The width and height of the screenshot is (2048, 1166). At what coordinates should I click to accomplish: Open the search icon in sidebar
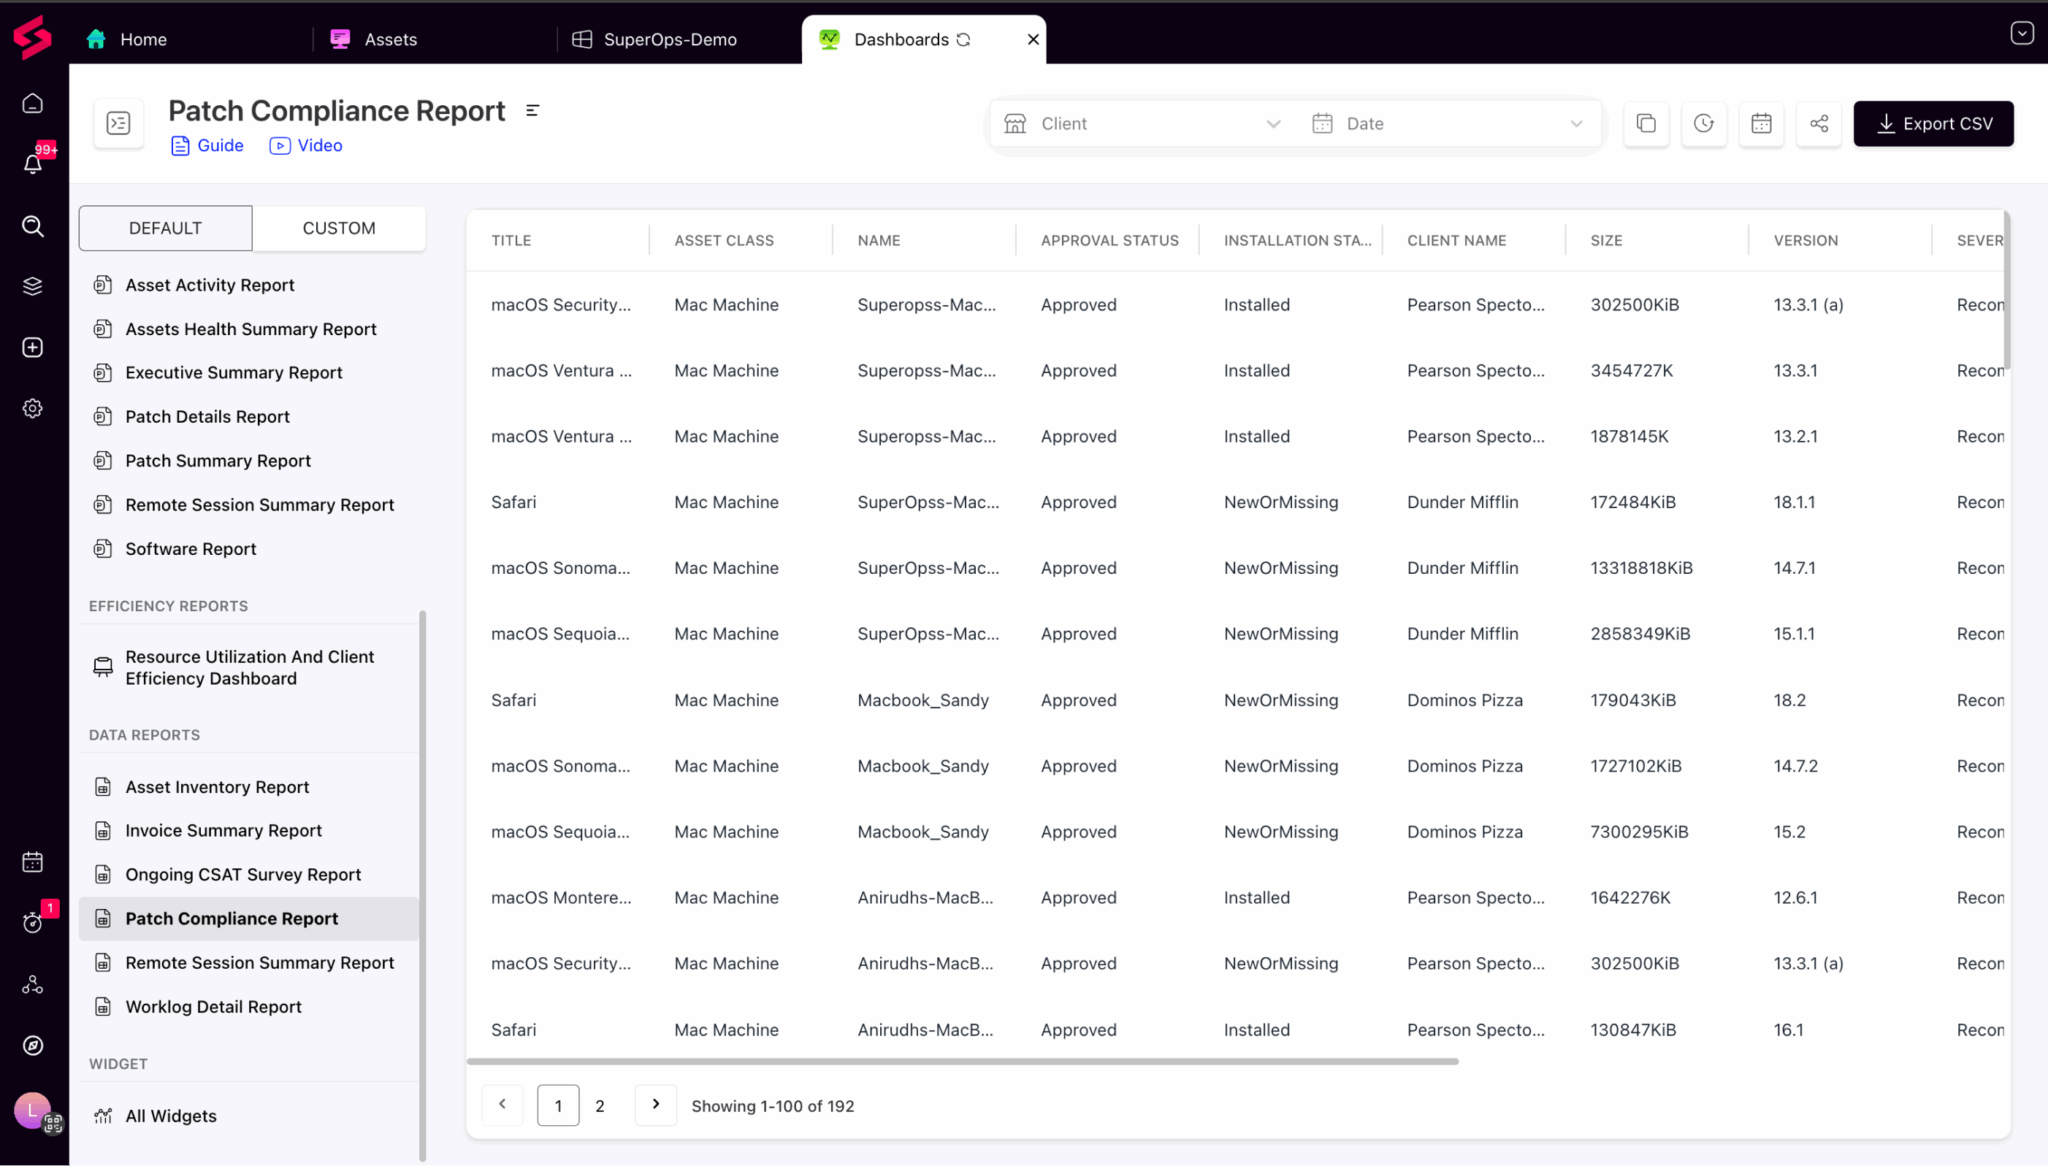click(x=33, y=226)
